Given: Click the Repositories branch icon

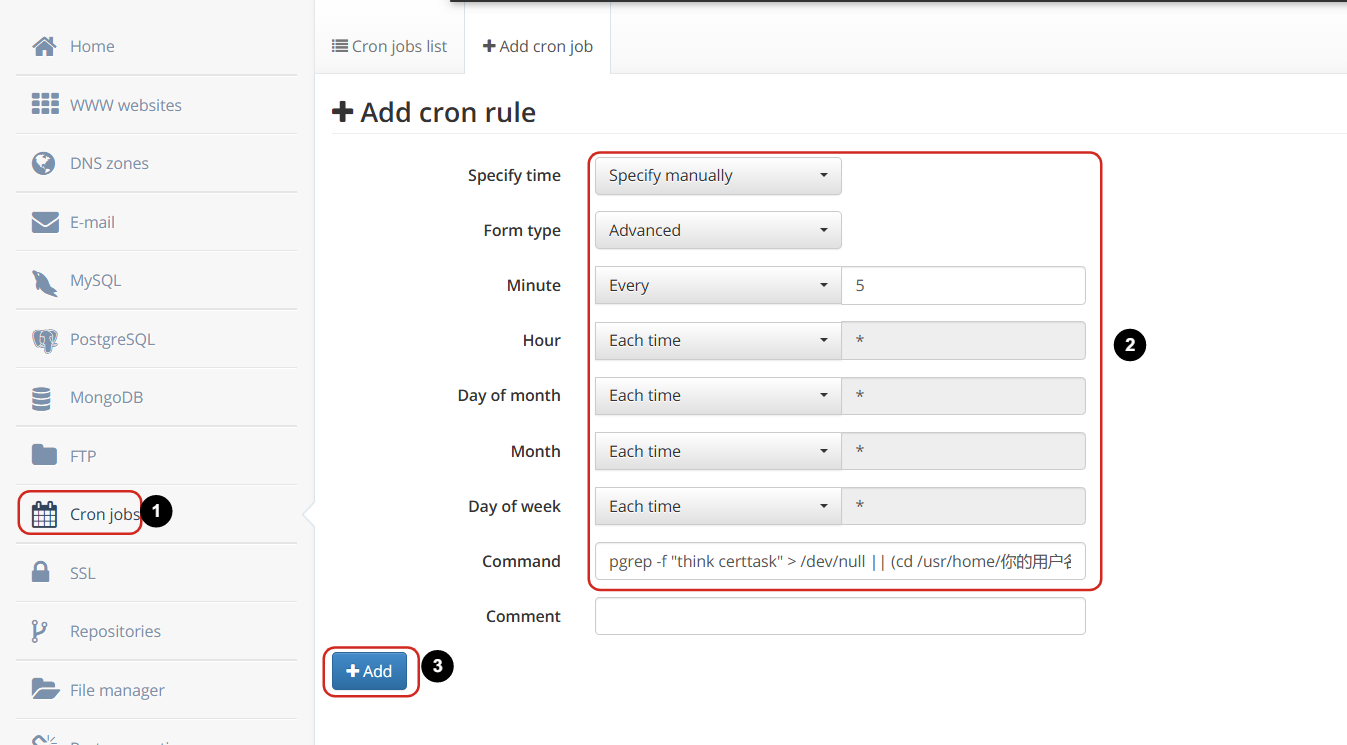Looking at the screenshot, I should coord(40,631).
